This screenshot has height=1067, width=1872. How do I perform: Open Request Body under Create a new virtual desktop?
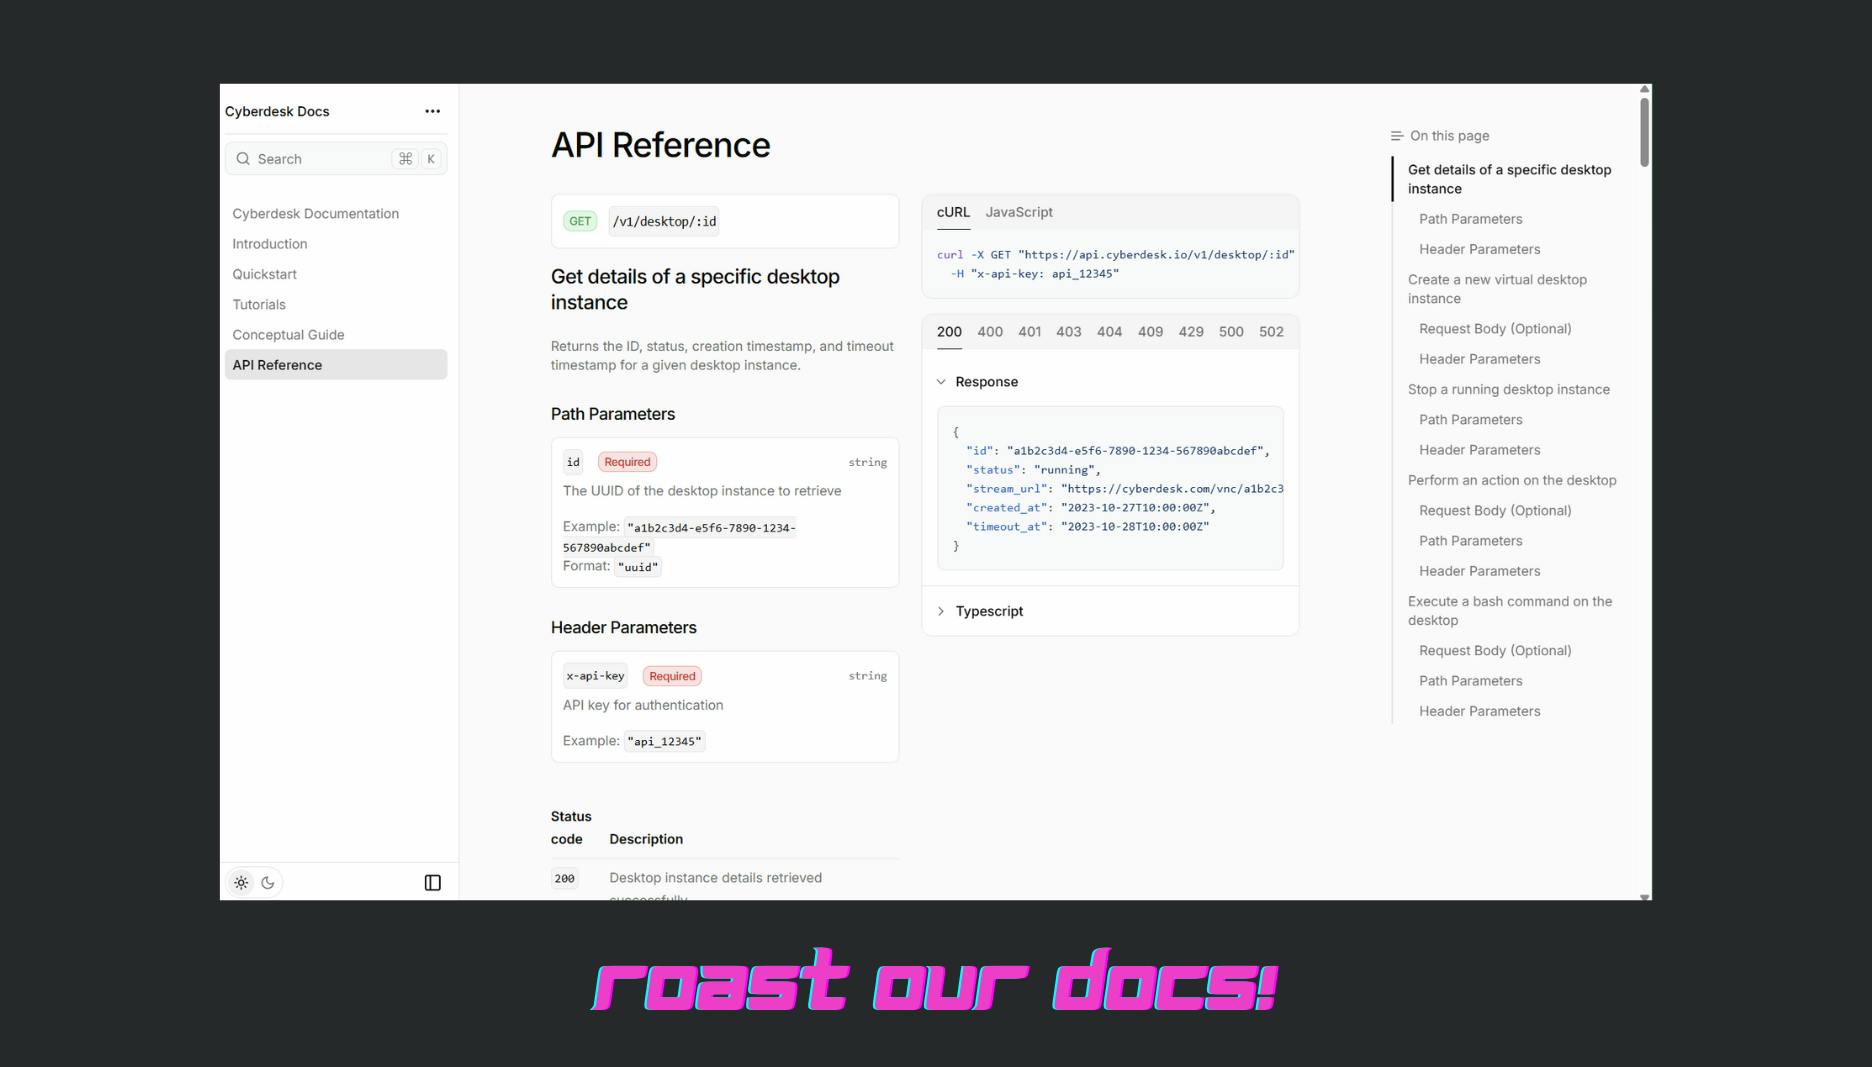(1495, 329)
